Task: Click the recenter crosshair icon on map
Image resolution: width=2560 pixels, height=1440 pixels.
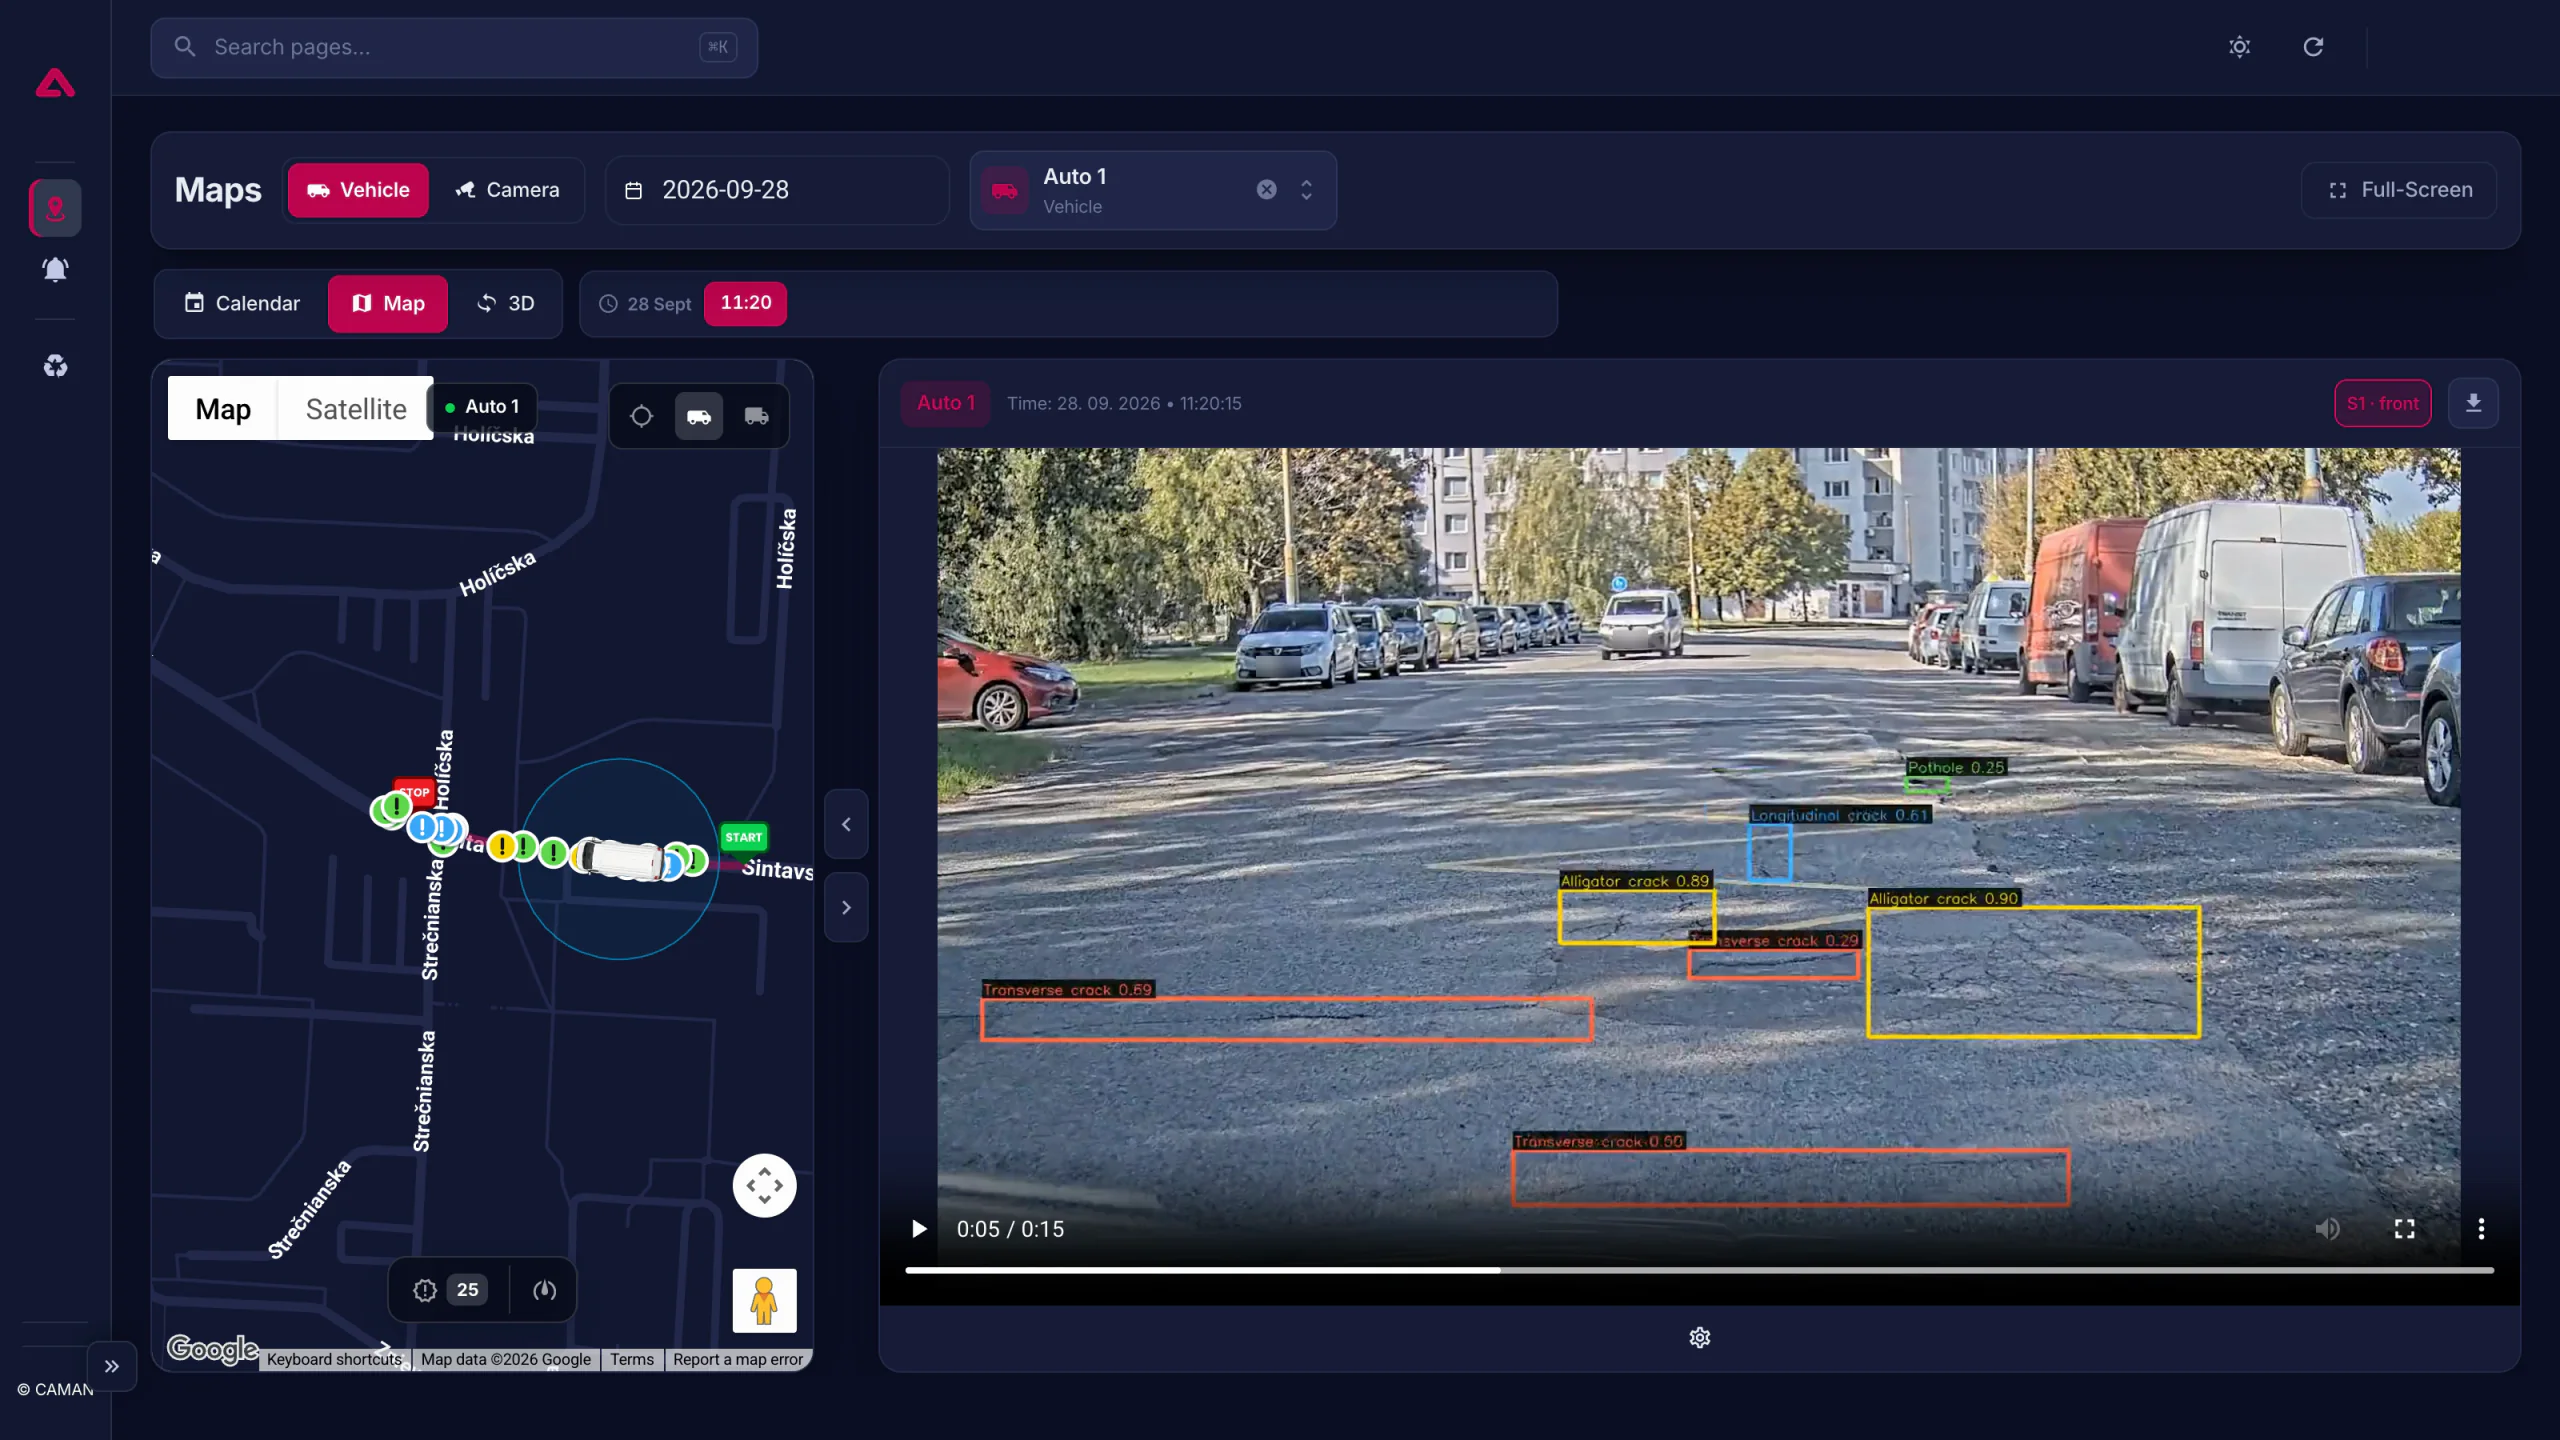Action: 641,416
